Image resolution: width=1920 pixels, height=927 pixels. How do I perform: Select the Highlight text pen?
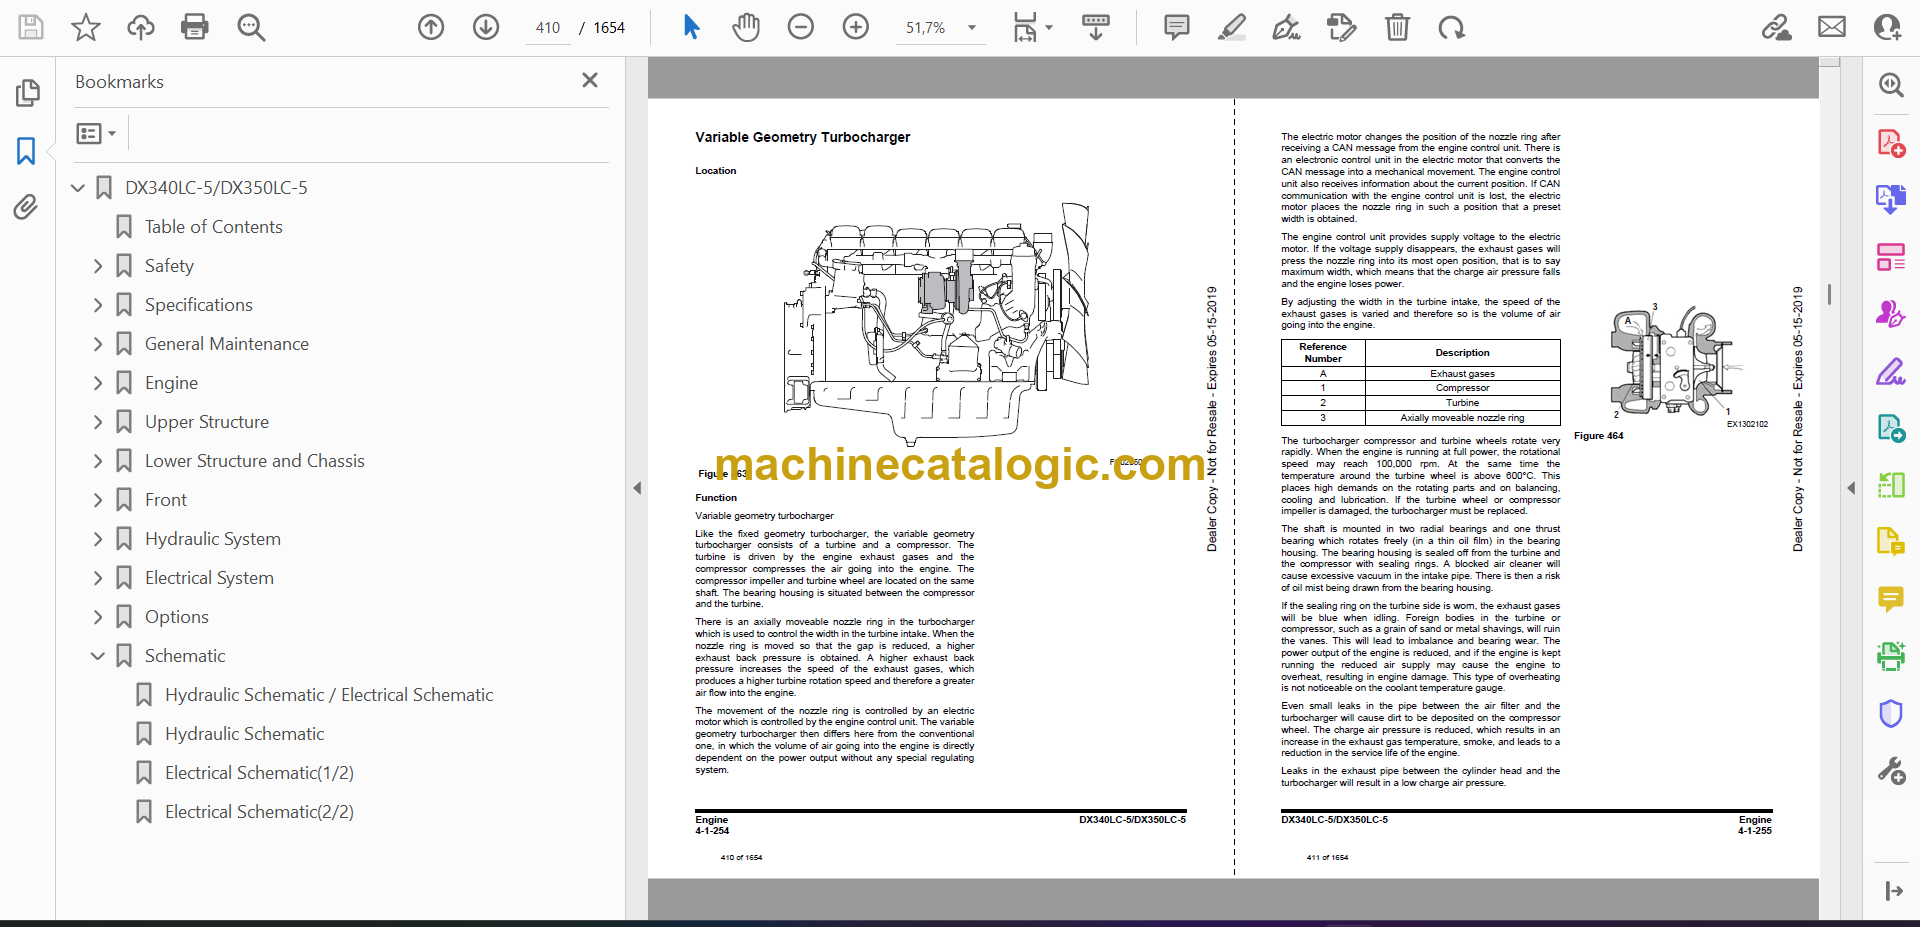pos(1232,27)
